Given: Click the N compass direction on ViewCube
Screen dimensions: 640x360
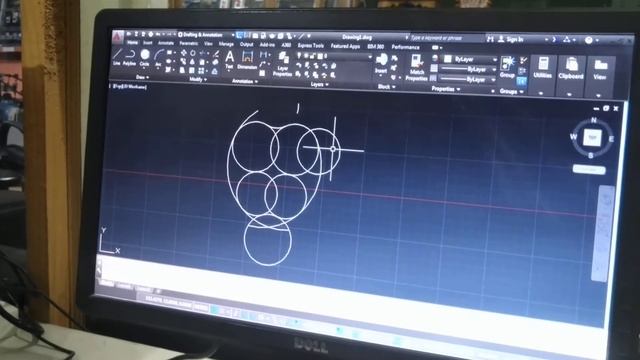Looking at the screenshot, I should click(x=593, y=120).
